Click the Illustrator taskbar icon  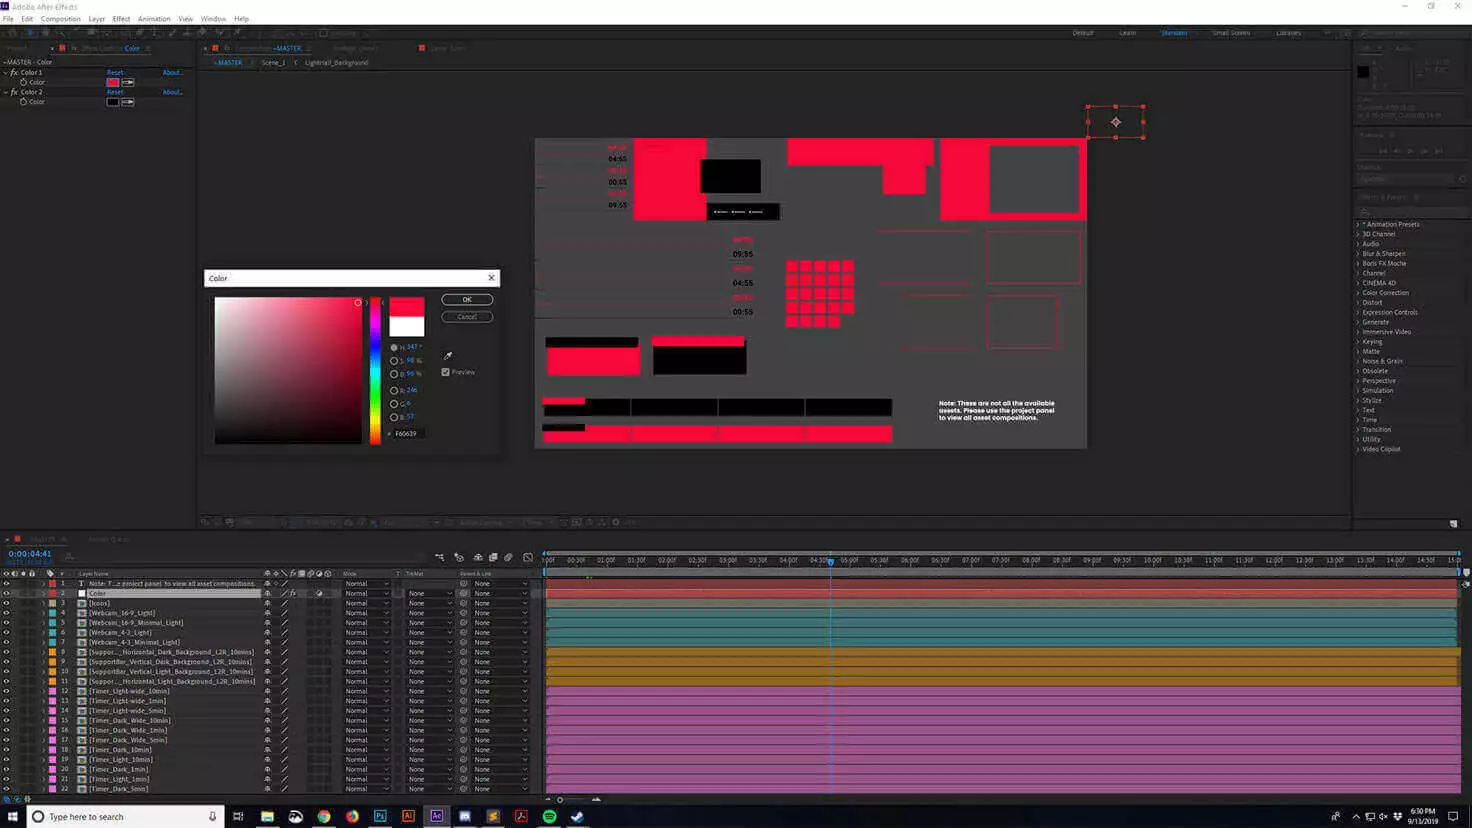pos(408,816)
